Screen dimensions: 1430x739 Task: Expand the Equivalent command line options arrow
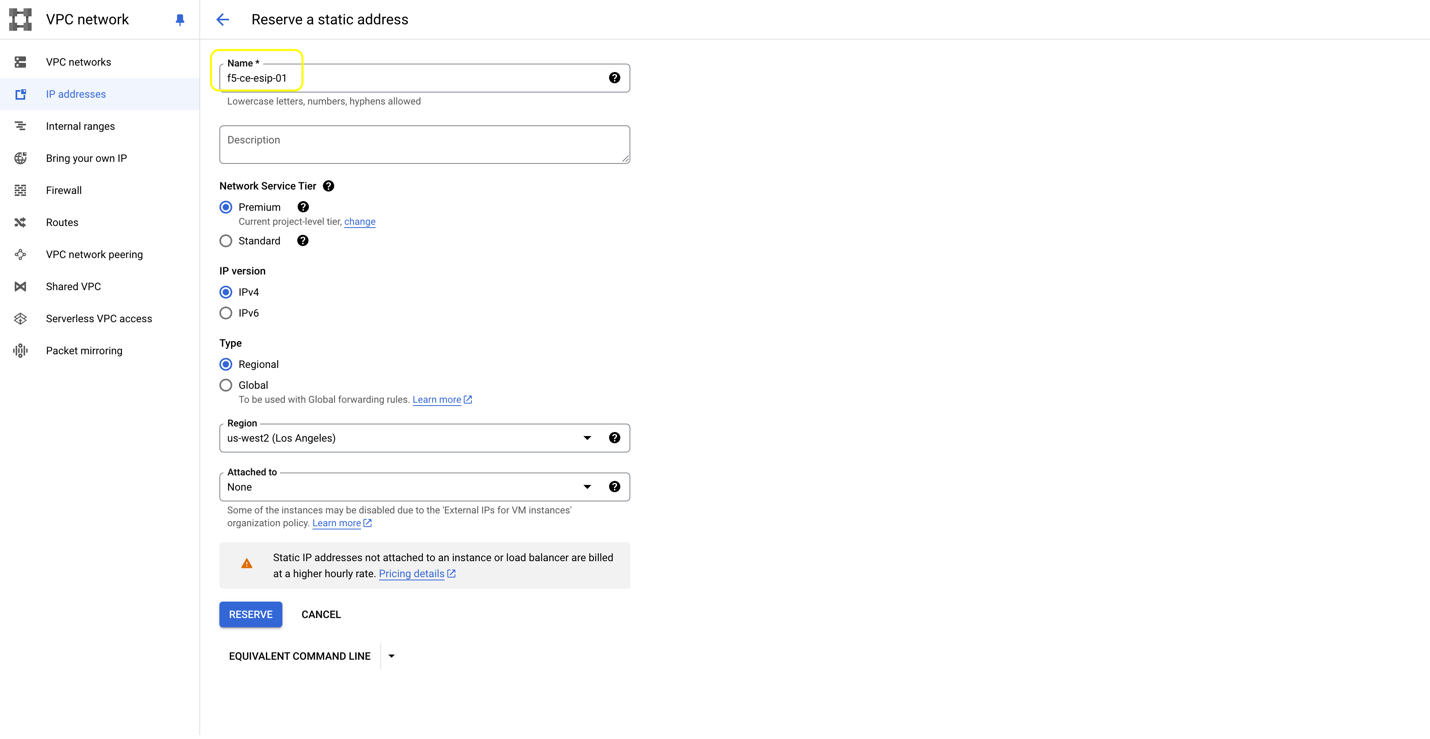[391, 656]
